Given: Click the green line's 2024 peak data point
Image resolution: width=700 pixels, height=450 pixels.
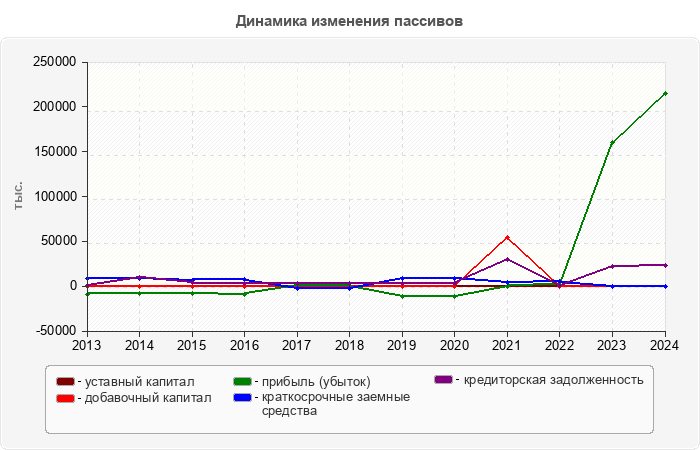Looking at the screenshot, I should click(x=665, y=94).
